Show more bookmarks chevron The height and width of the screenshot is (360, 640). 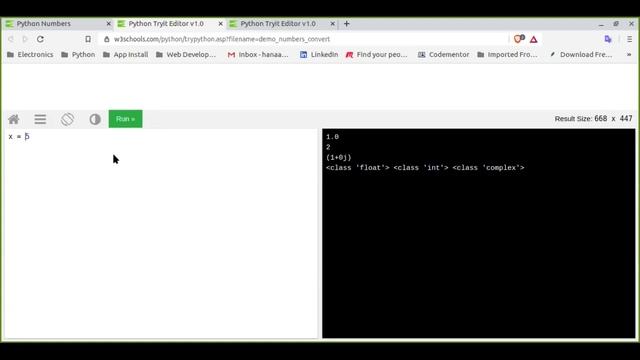click(x=629, y=55)
